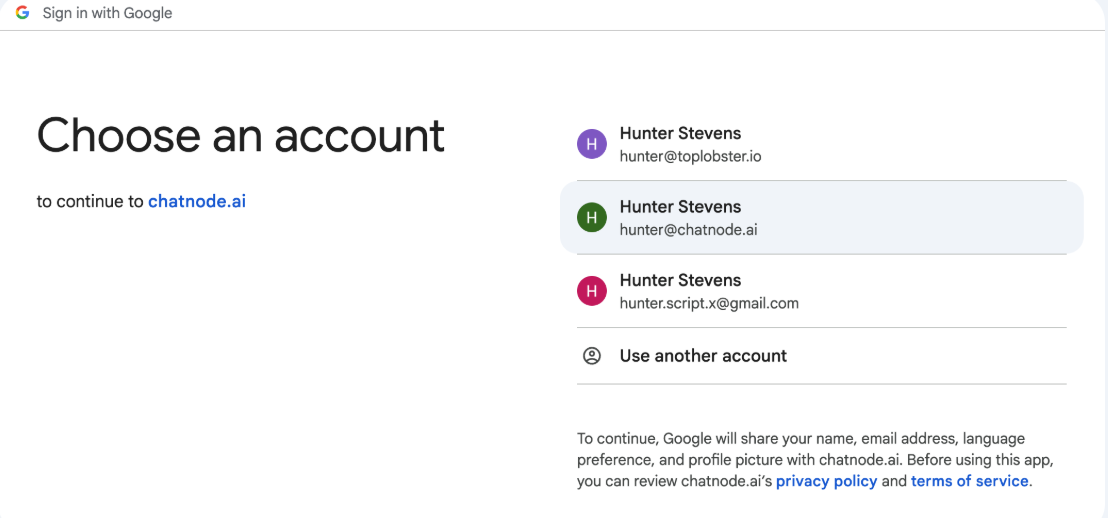Click purple avatar for hunter@toplobster.io
This screenshot has height=518, width=1108.
[591, 144]
